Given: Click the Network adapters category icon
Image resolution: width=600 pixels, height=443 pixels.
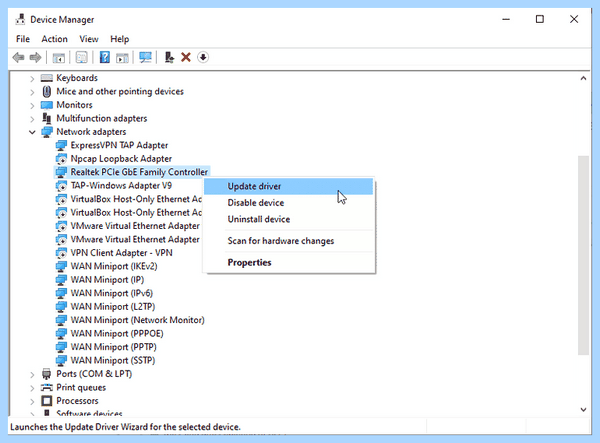Looking at the screenshot, I should pyautogui.click(x=47, y=132).
